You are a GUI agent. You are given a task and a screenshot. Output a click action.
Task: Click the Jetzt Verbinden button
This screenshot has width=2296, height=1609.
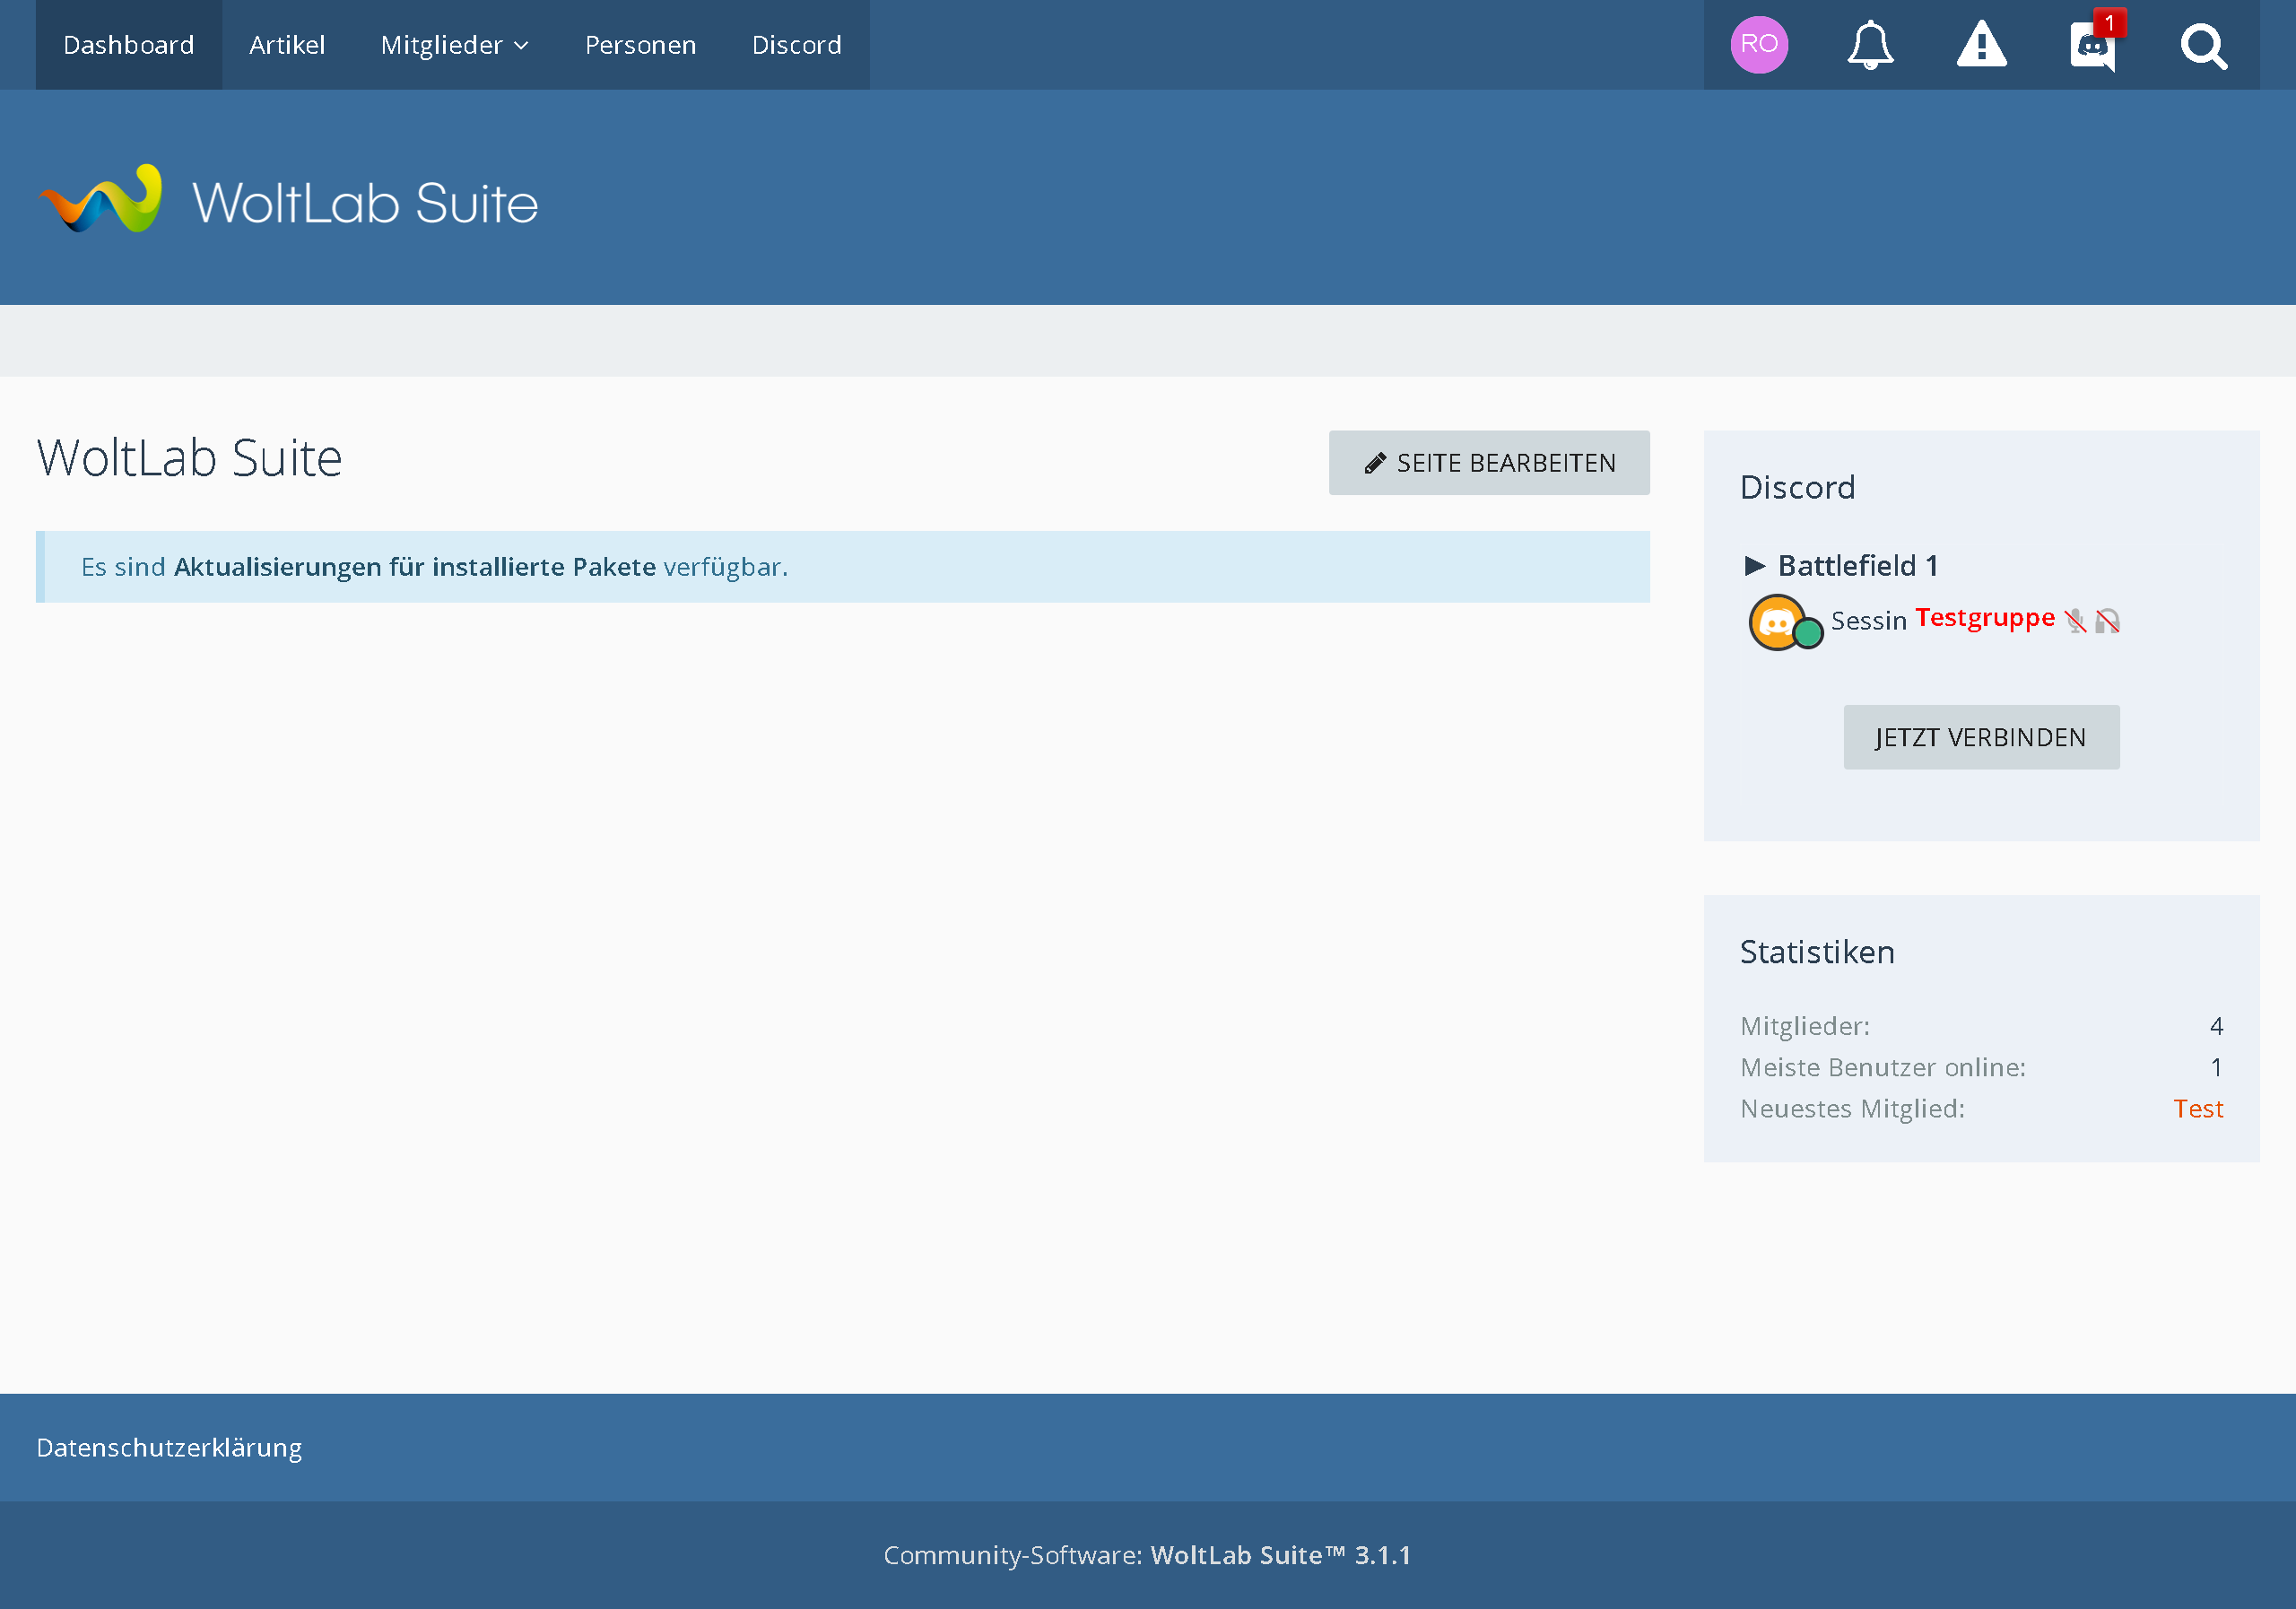(x=1980, y=737)
